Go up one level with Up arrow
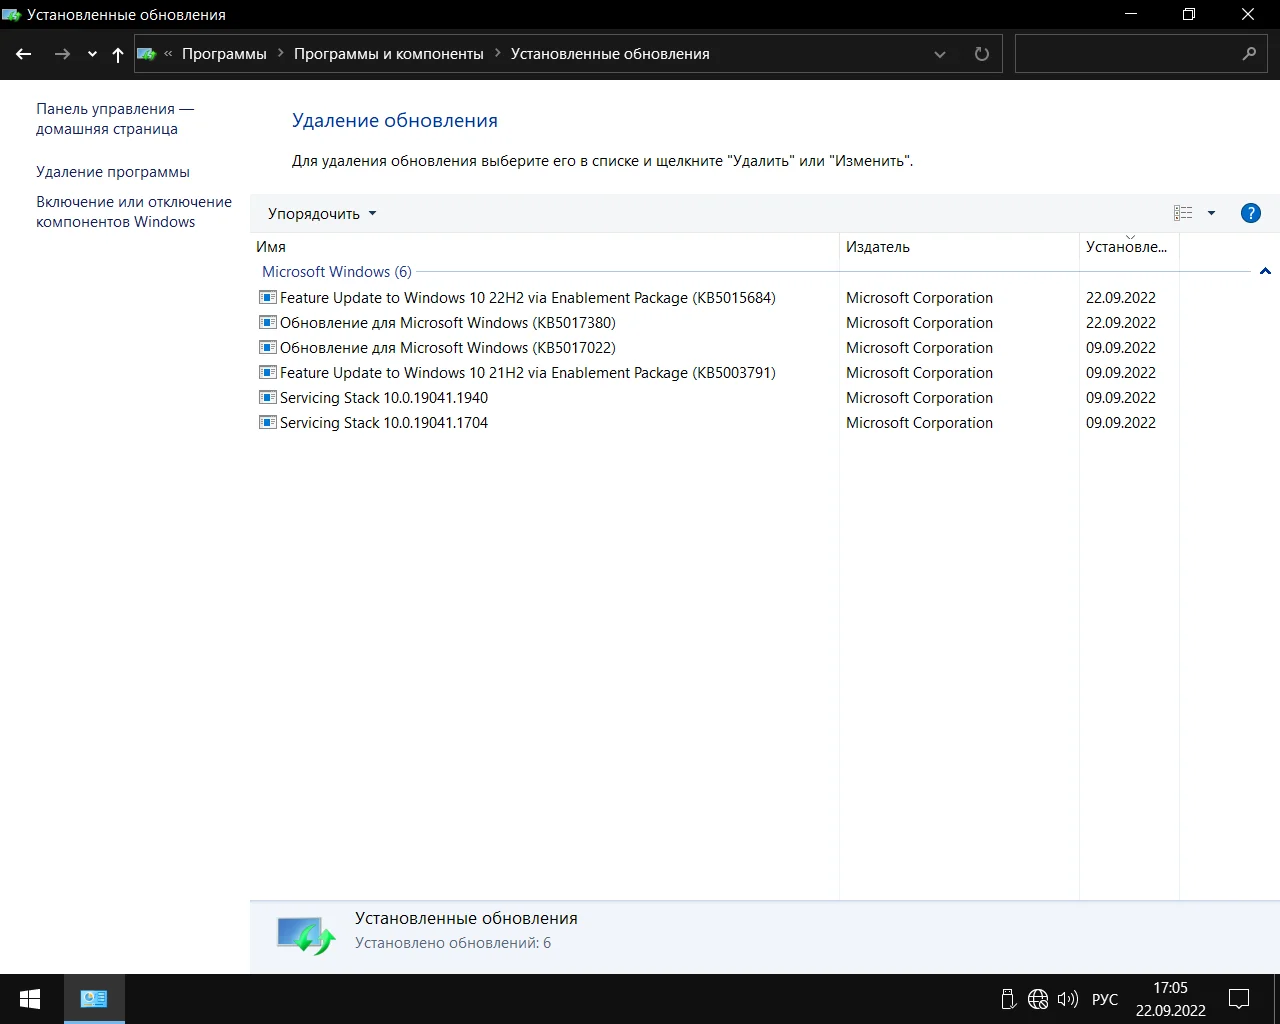The image size is (1280, 1024). pos(118,55)
